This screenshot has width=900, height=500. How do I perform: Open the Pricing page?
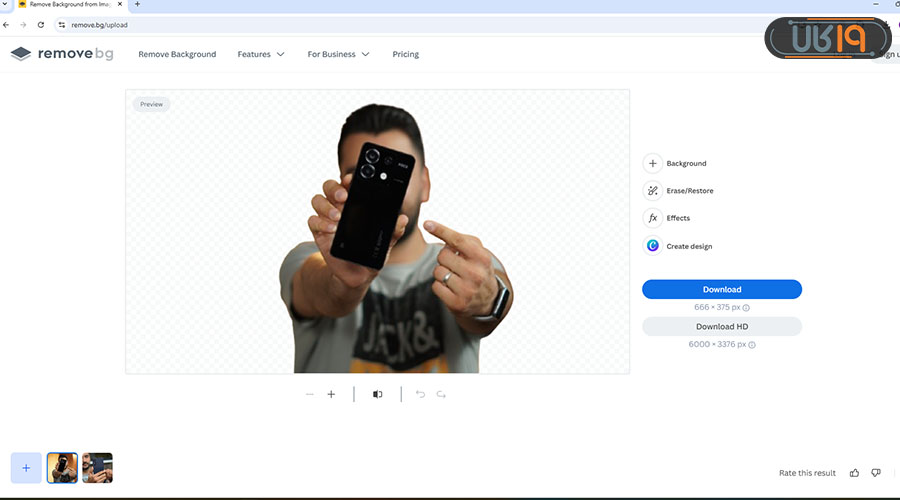(x=406, y=54)
